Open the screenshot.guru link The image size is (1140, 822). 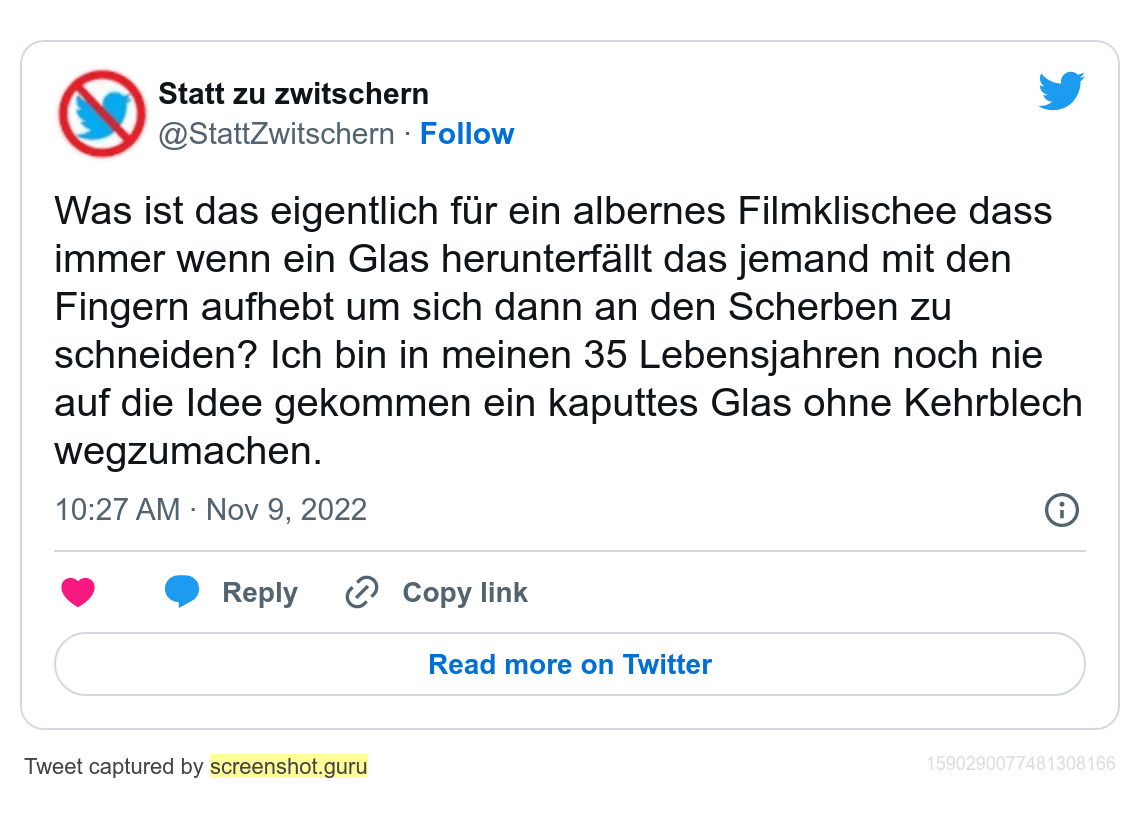289,767
